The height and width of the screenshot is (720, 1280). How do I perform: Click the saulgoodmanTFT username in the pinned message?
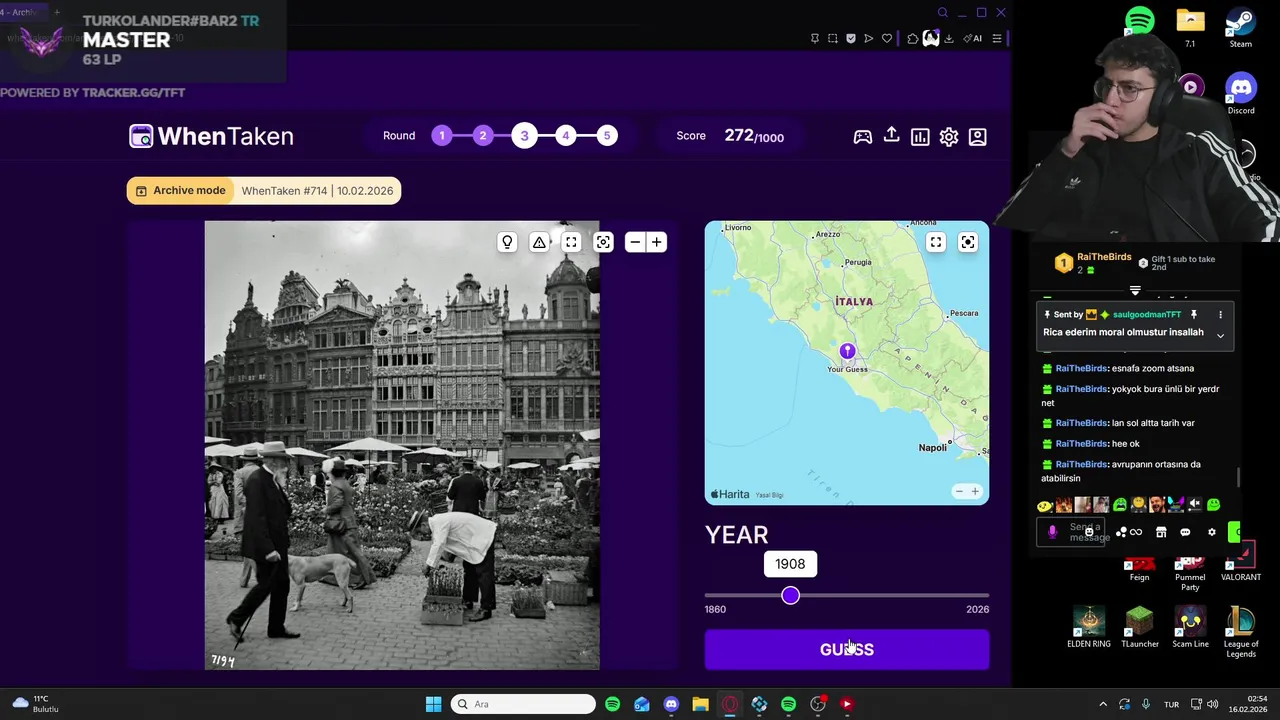(x=1146, y=315)
